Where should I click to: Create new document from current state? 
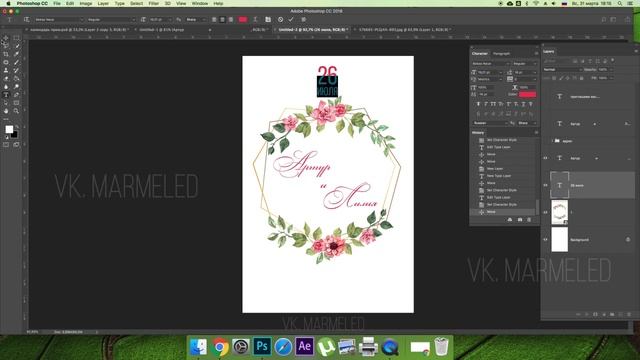510,220
